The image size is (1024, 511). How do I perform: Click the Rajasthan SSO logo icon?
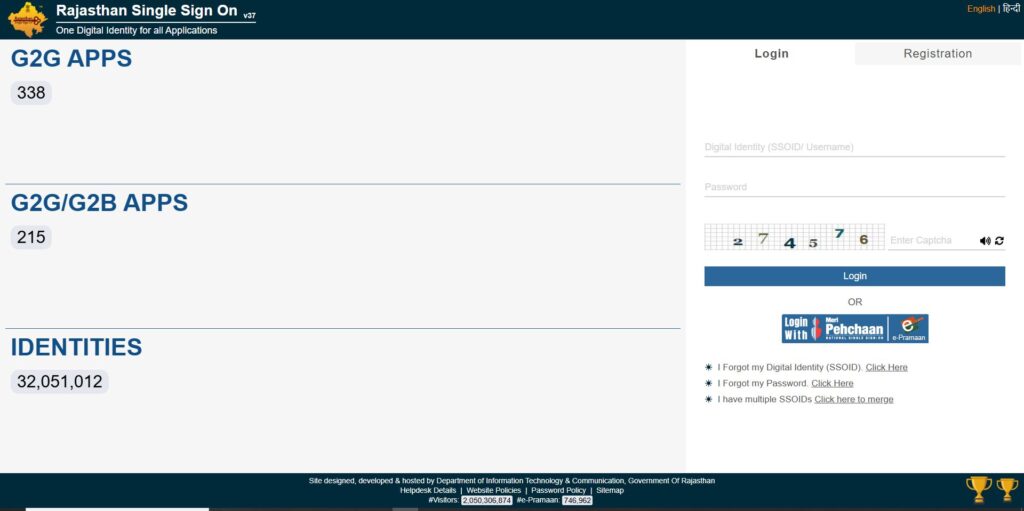[27, 19]
